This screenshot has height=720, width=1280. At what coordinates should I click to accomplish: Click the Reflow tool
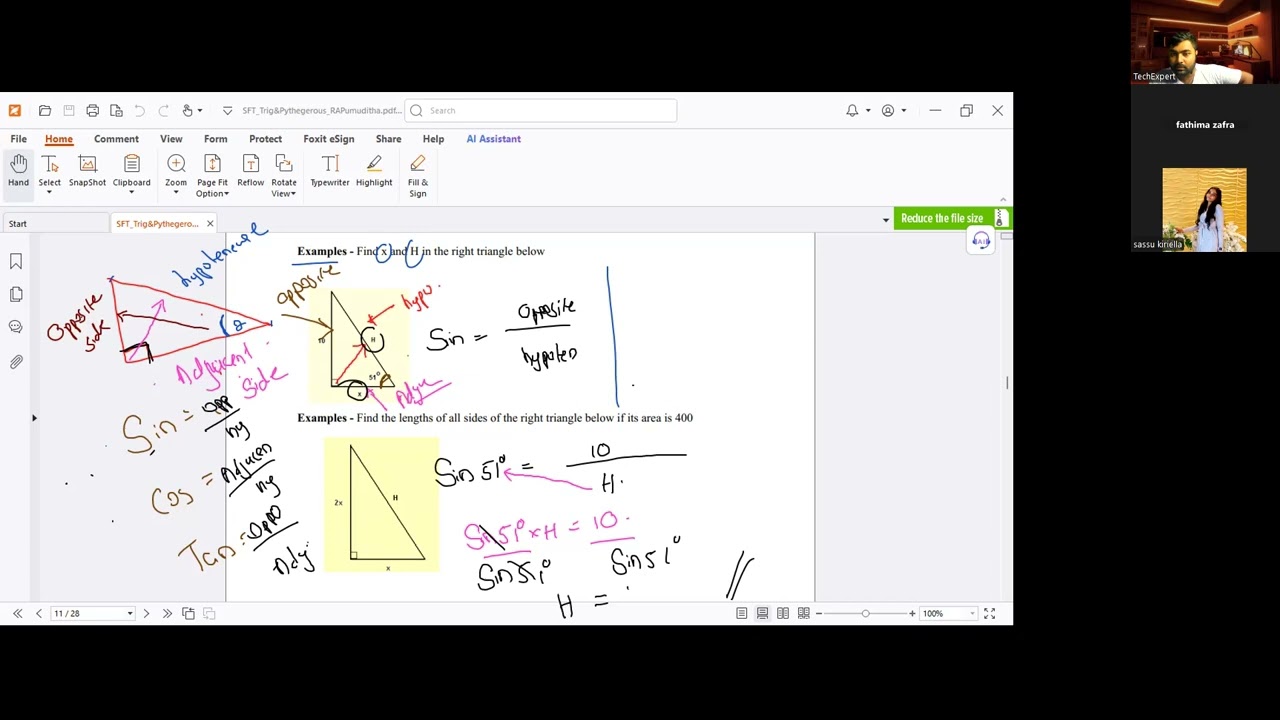click(x=250, y=171)
